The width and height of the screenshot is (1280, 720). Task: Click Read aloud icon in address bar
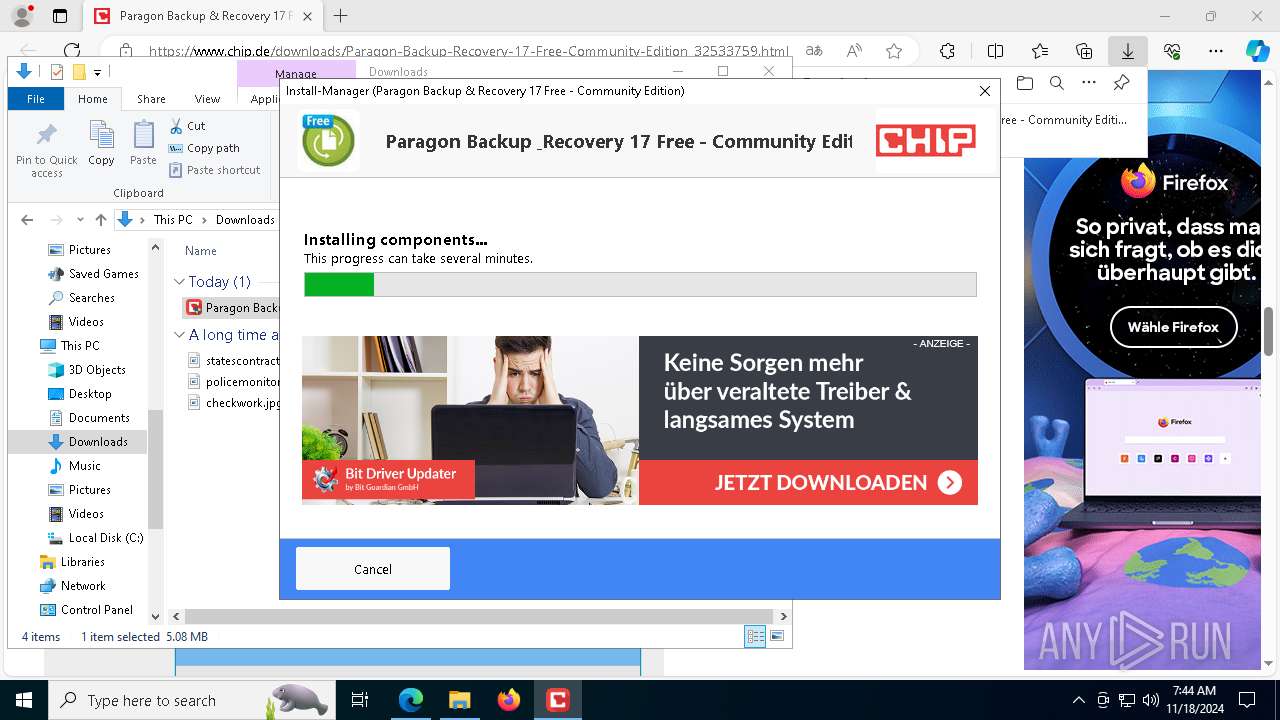tap(854, 51)
